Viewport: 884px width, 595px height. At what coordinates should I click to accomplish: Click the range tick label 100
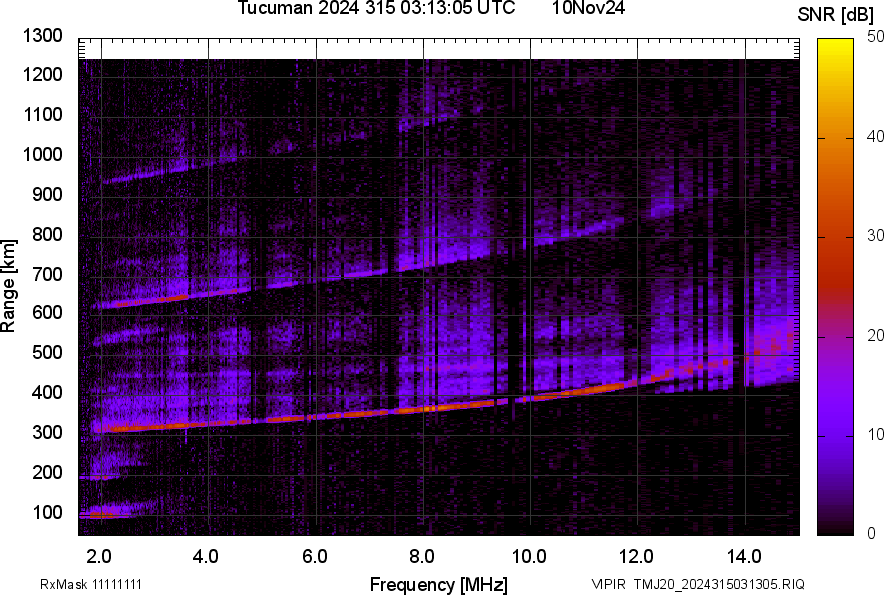coord(47,512)
